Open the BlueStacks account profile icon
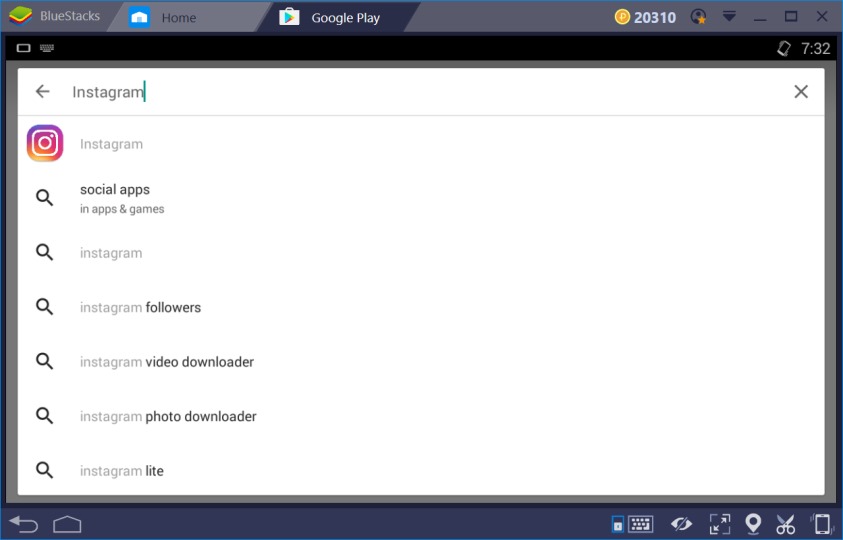This screenshot has width=843, height=540. pos(698,17)
